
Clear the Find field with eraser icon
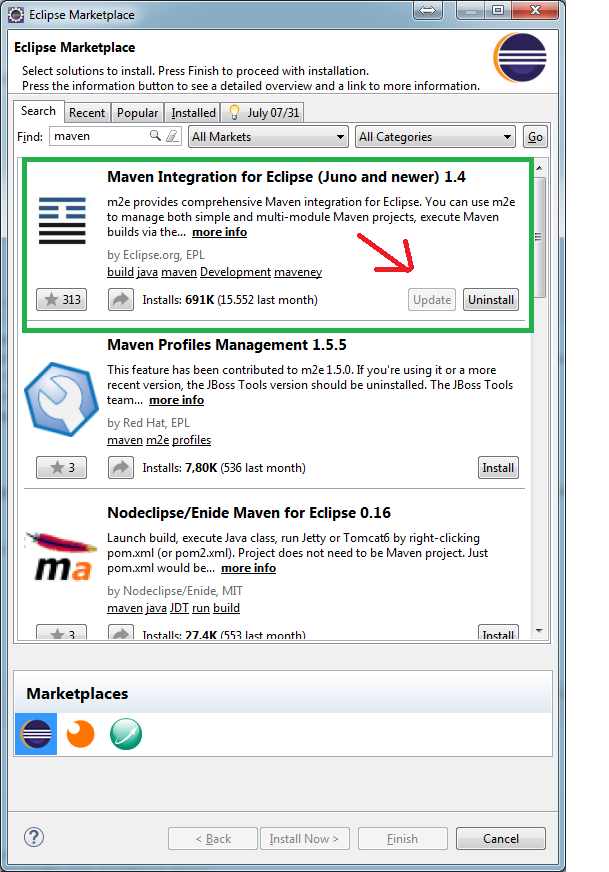[x=172, y=136]
